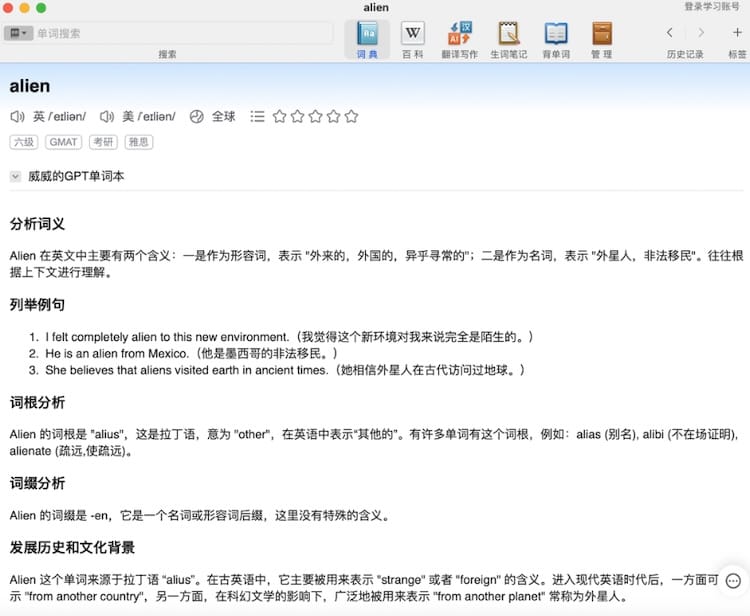Rate word with first star
This screenshot has width=750, height=616.
tap(279, 116)
